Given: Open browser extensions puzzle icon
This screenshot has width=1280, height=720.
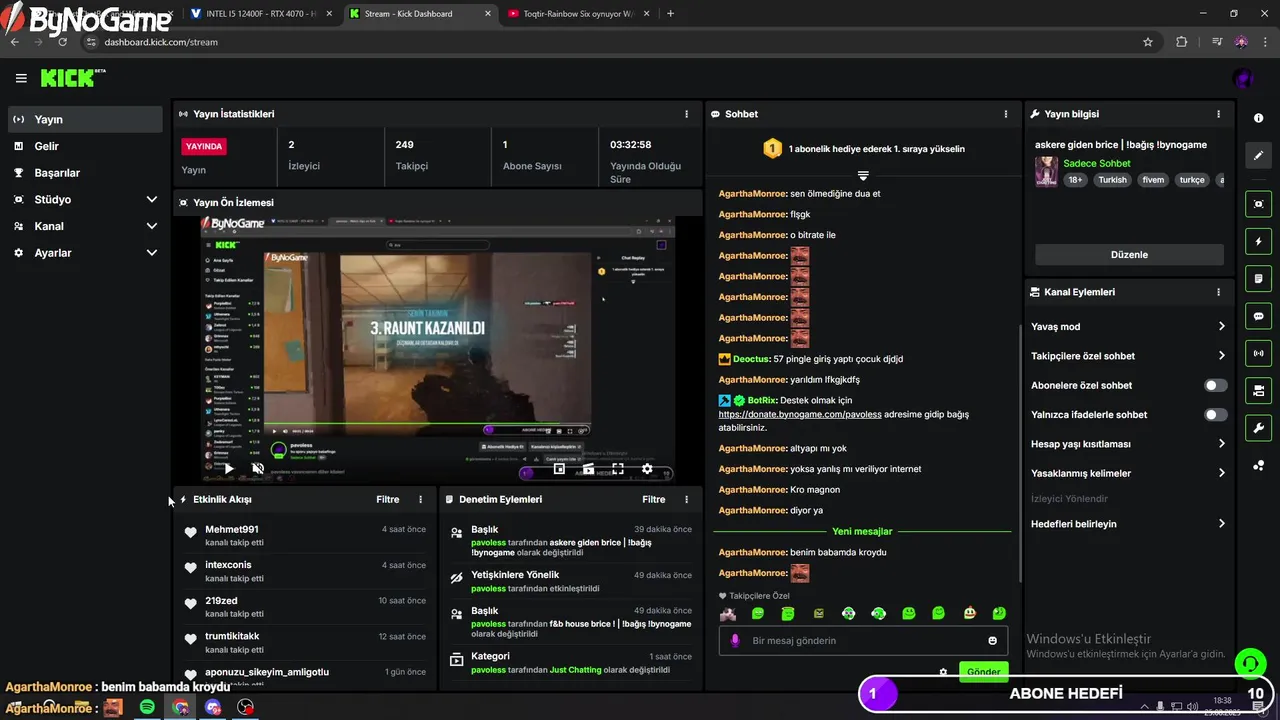Looking at the screenshot, I should 1181,42.
